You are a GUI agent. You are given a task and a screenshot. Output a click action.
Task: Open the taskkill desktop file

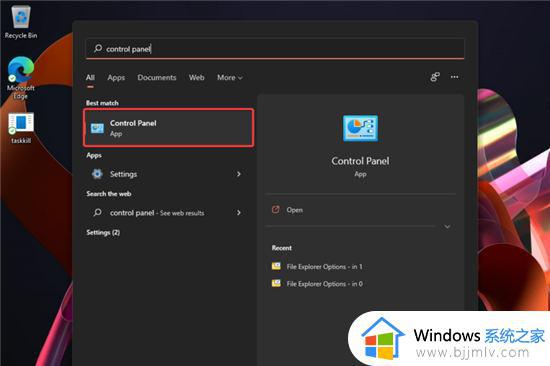[21, 128]
